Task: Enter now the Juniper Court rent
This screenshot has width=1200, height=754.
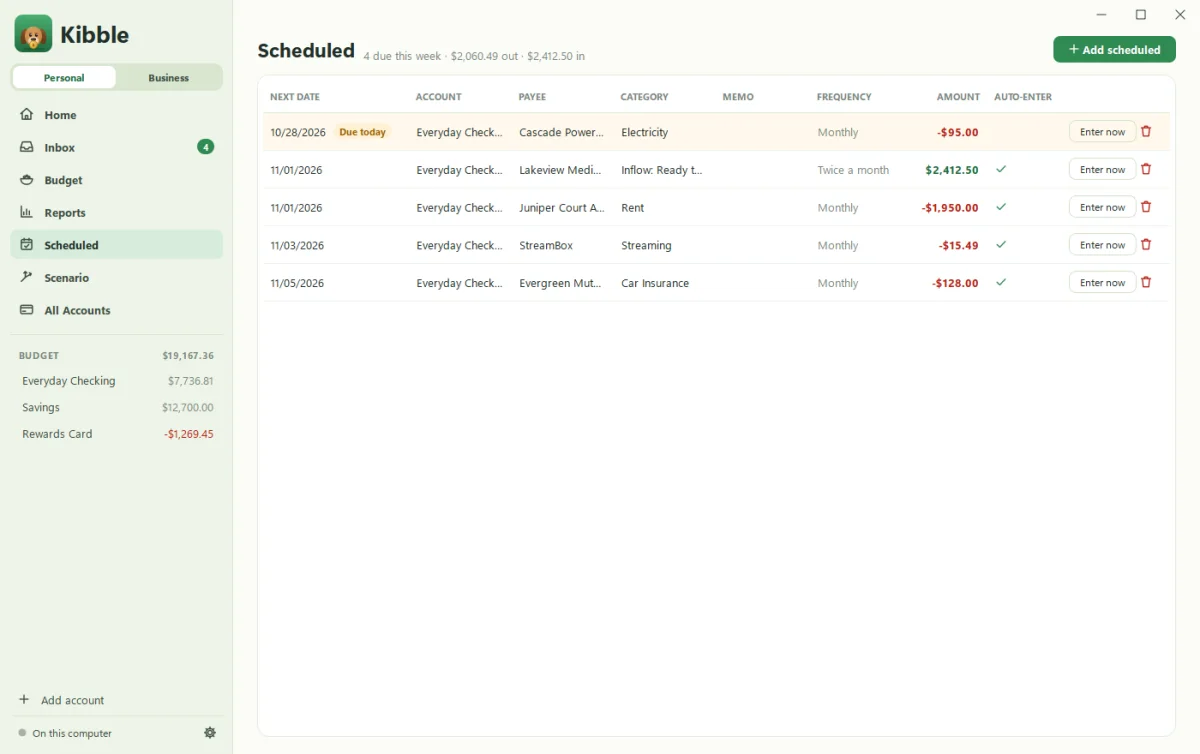Action: [x=1102, y=207]
